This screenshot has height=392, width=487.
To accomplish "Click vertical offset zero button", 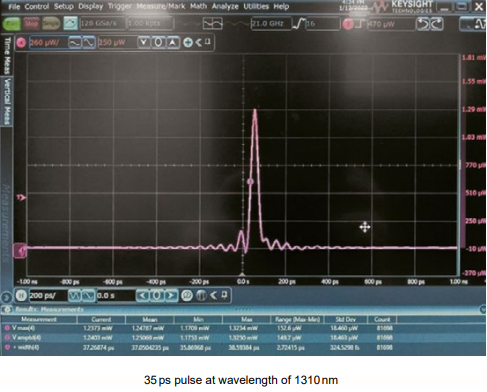I will tap(158, 43).
